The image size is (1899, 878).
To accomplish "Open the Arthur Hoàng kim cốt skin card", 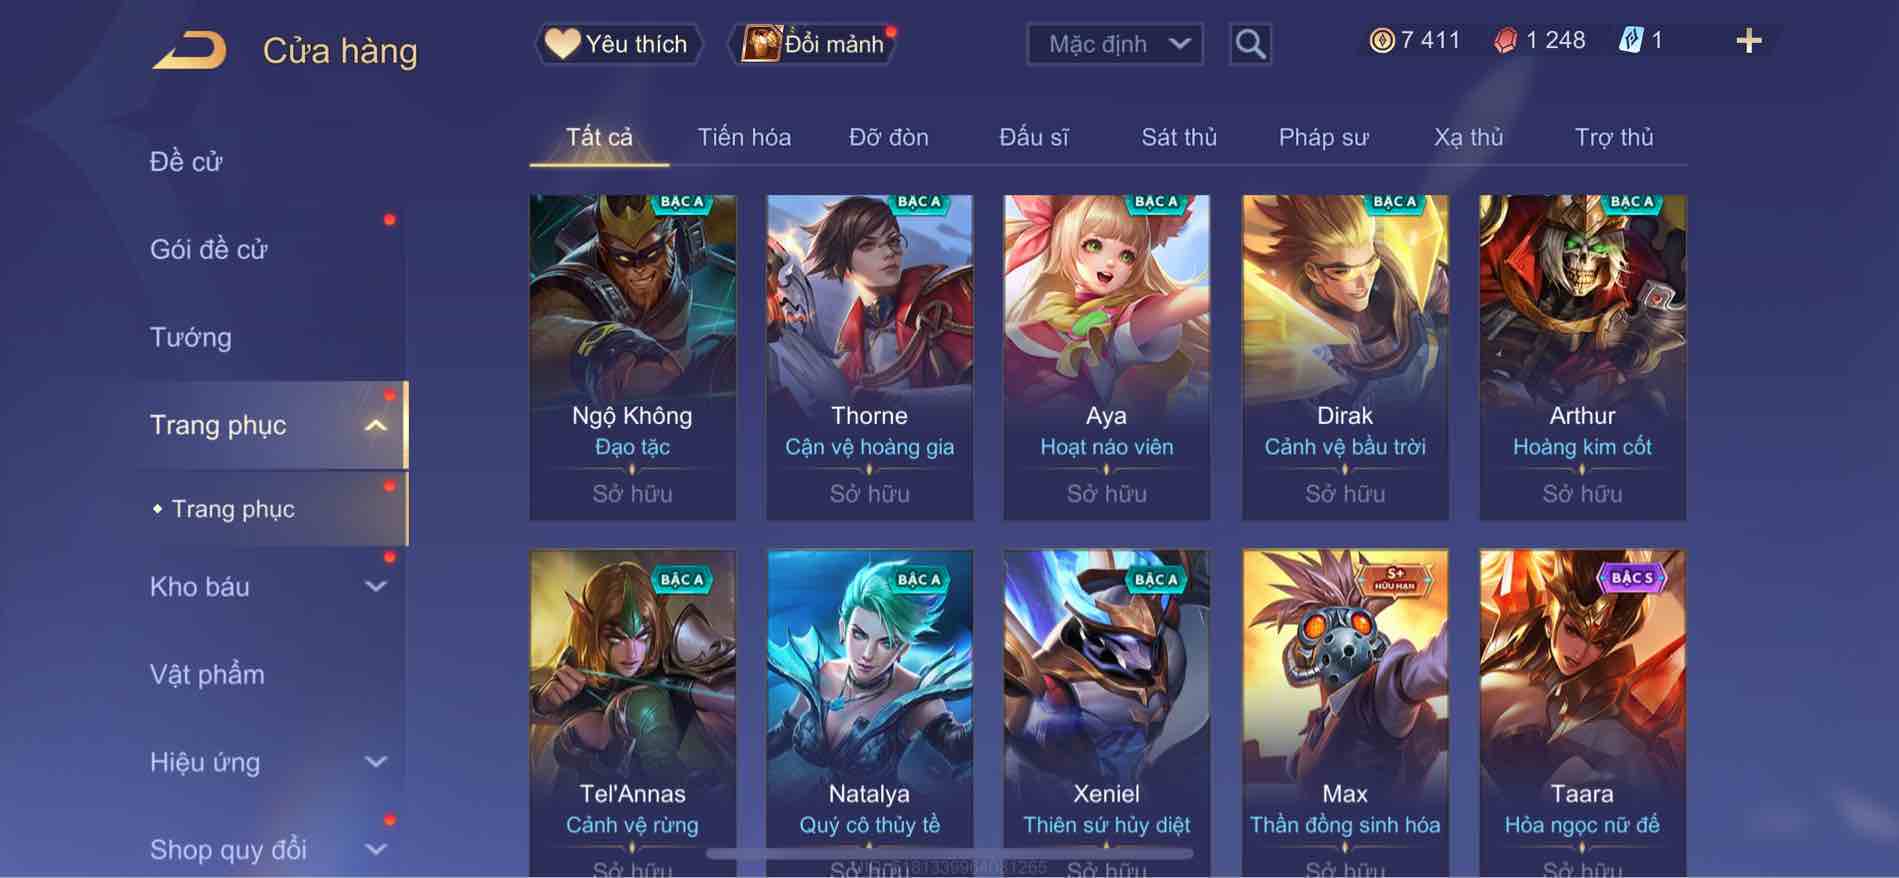I will tap(1582, 357).
